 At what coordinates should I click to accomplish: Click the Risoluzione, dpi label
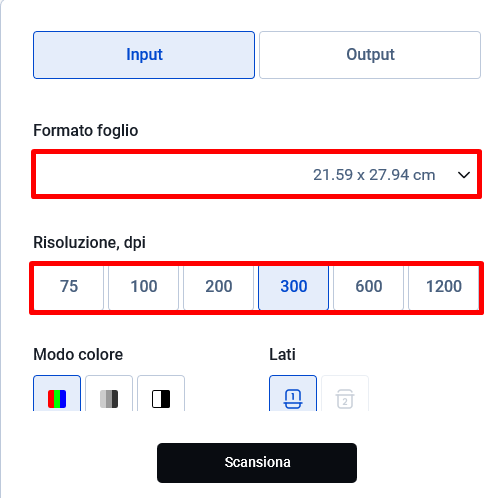(x=89, y=242)
